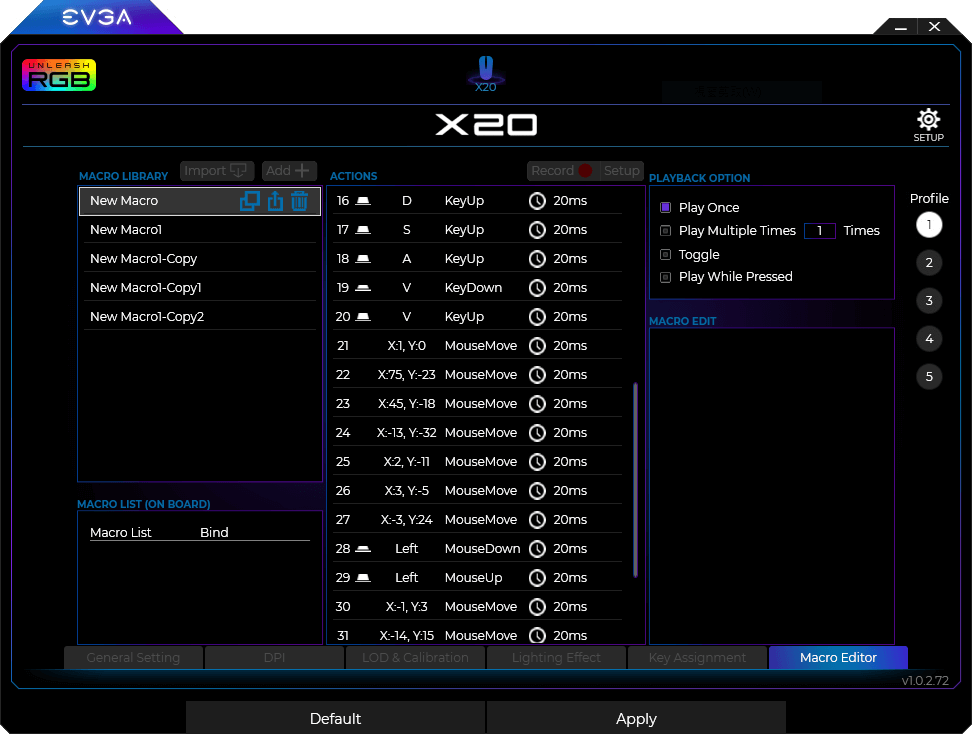The image size is (972, 734).
Task: Click clock icon on action row 30
Action: [x=537, y=607]
